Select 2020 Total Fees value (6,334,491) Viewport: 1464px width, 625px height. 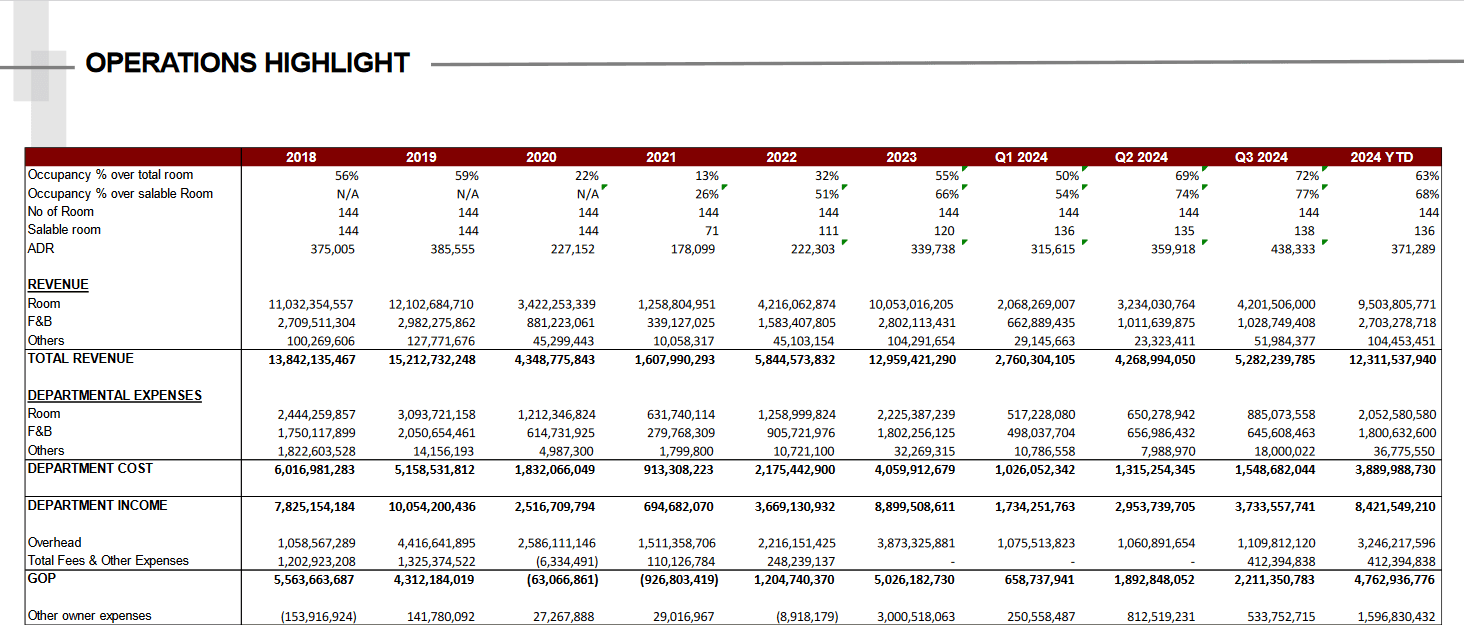point(561,561)
